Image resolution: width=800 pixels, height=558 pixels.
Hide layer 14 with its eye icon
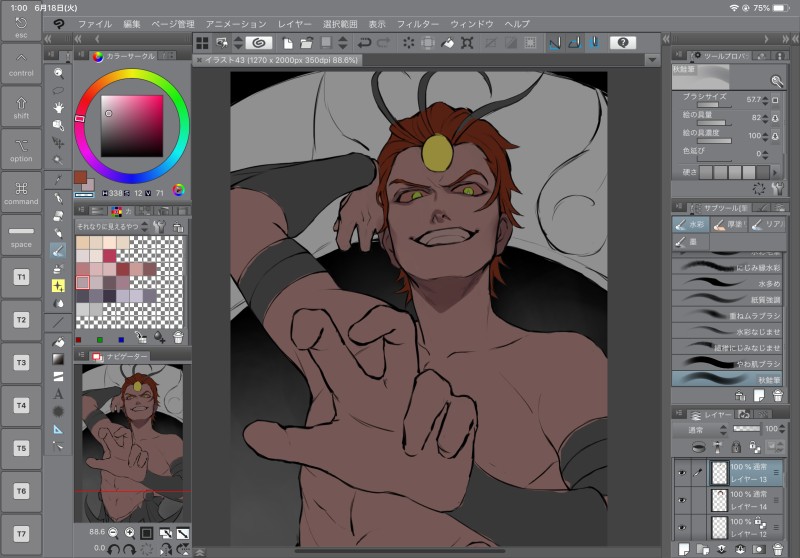(682, 500)
